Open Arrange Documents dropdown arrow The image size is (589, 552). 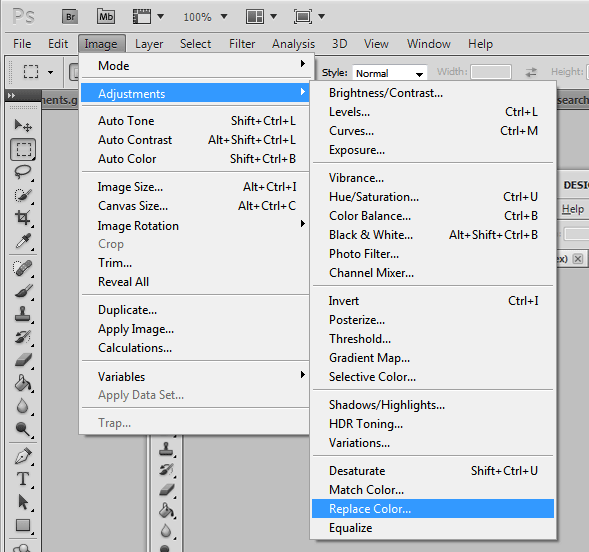pyautogui.click(x=273, y=17)
